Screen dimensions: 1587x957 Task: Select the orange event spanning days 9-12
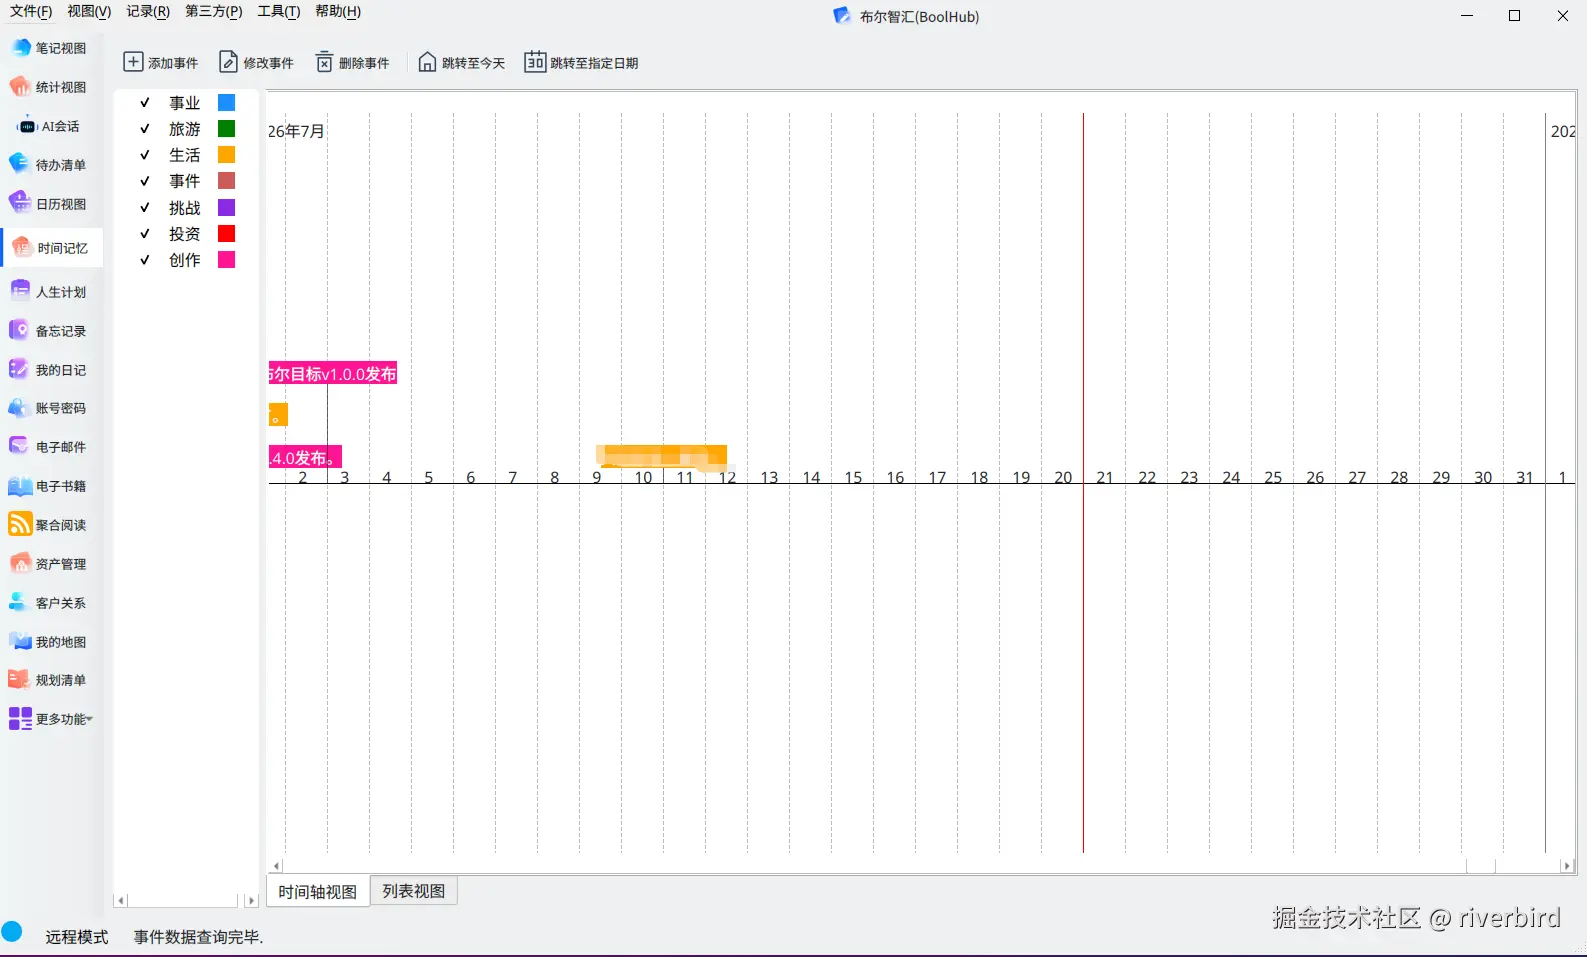662,456
